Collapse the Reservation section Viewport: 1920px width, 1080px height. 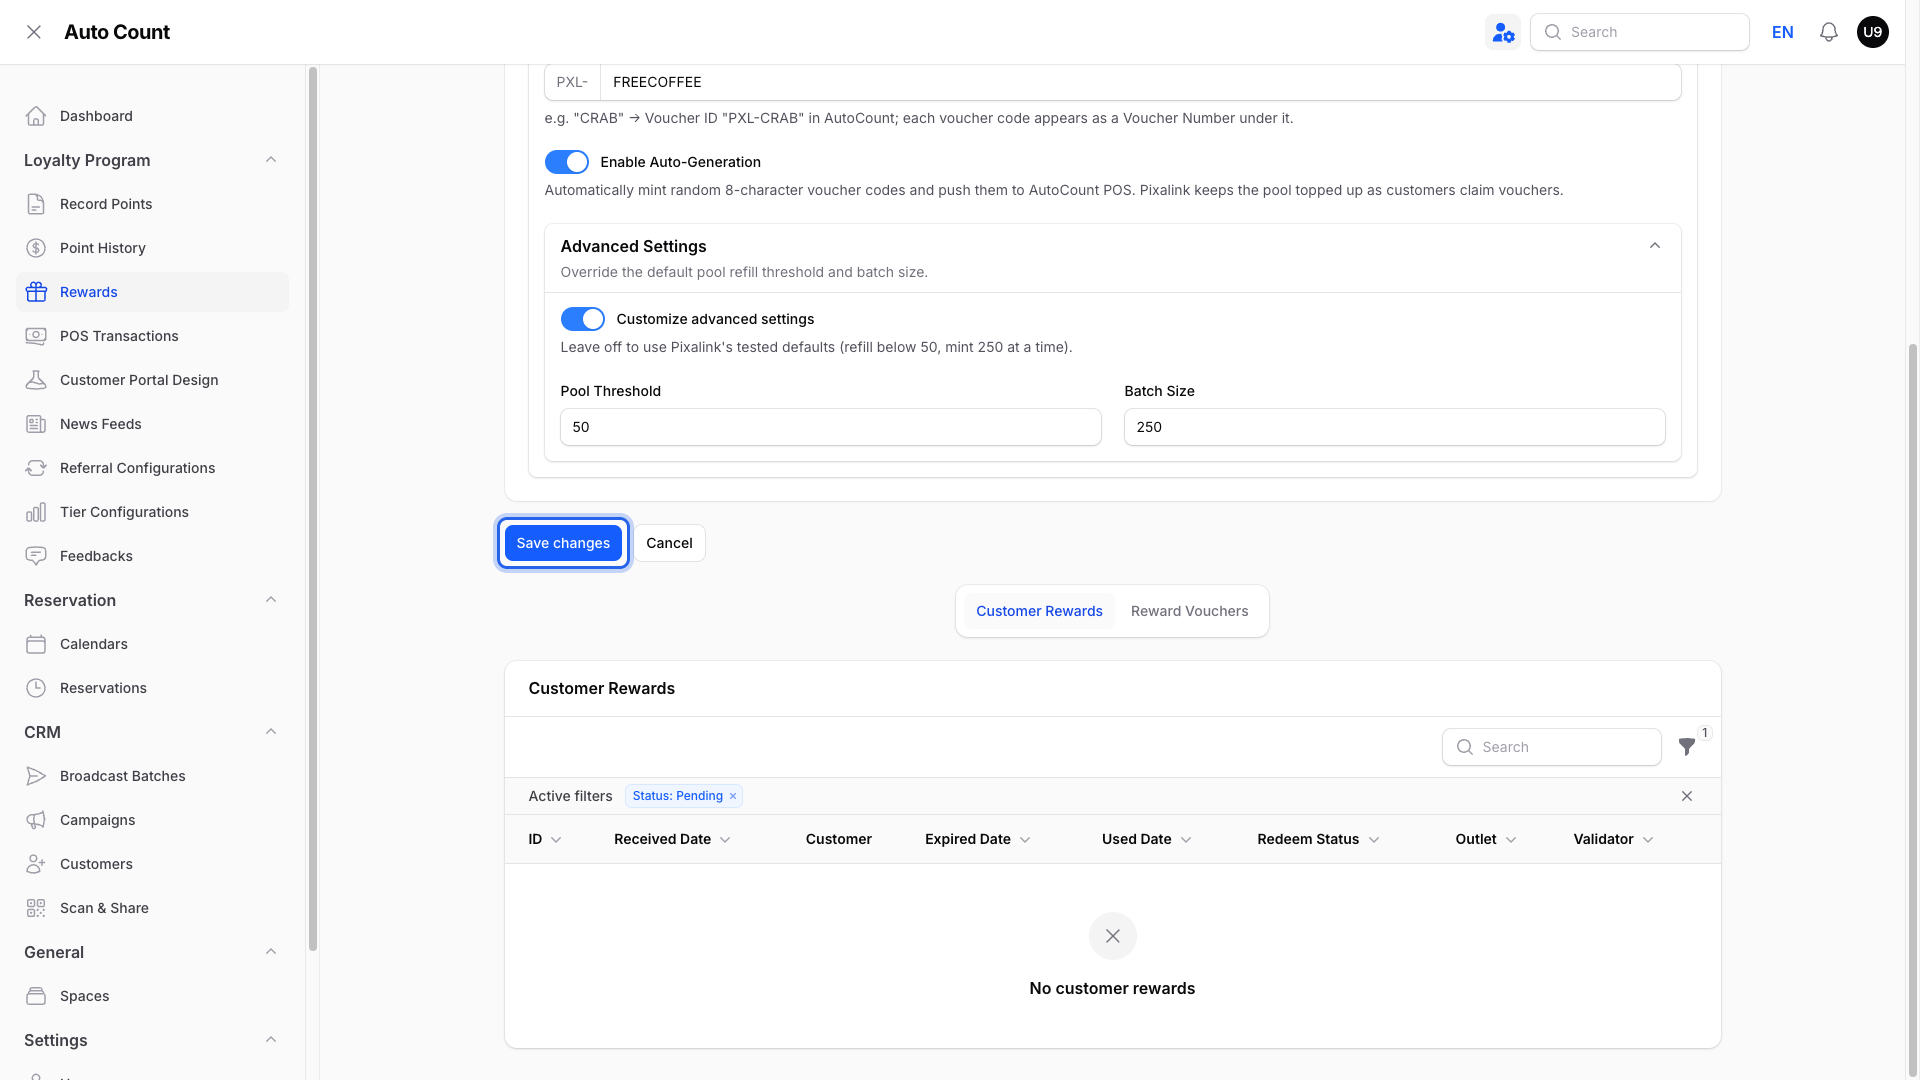click(x=271, y=600)
